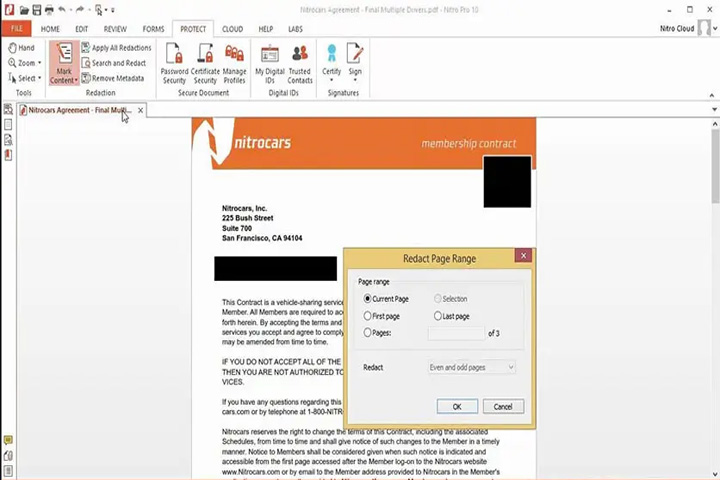Click Apply All Redactions
Viewport: 720px width, 480px height.
coord(116,48)
